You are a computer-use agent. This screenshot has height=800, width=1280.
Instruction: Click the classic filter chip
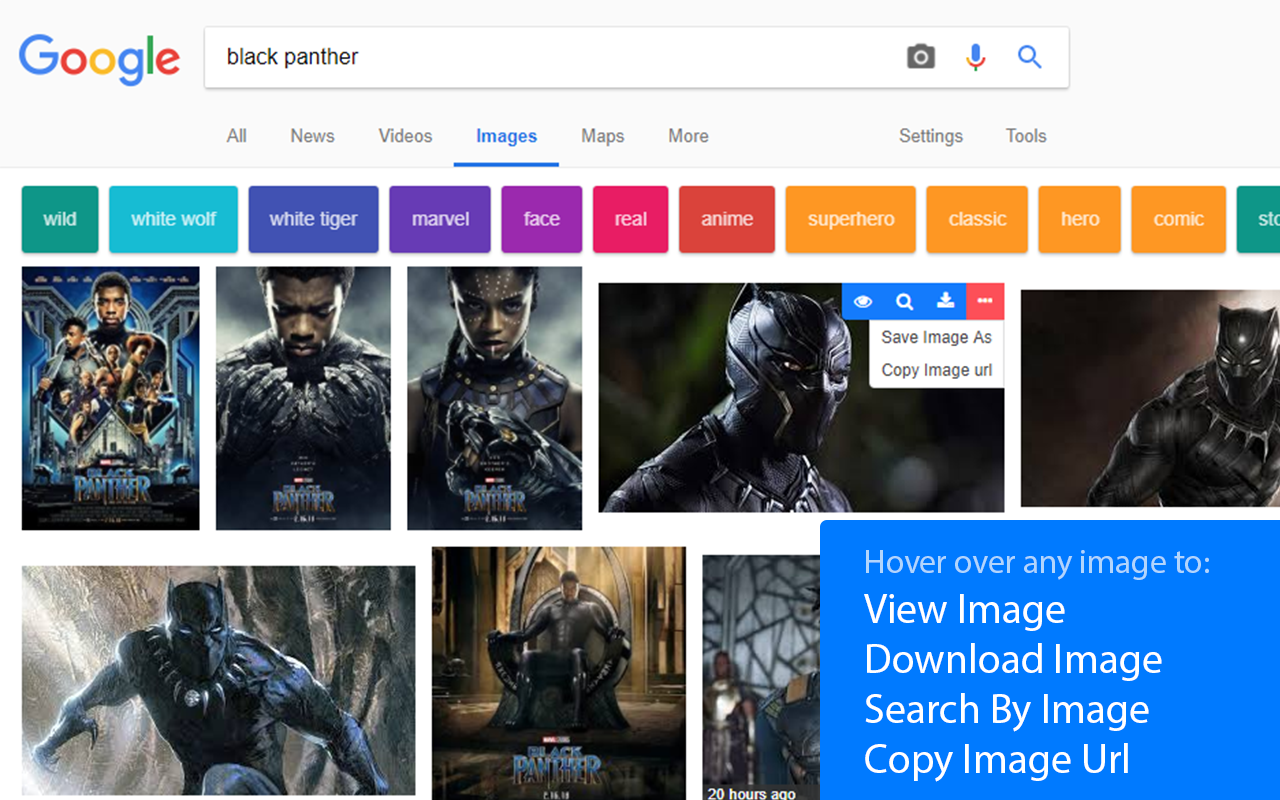point(977,219)
